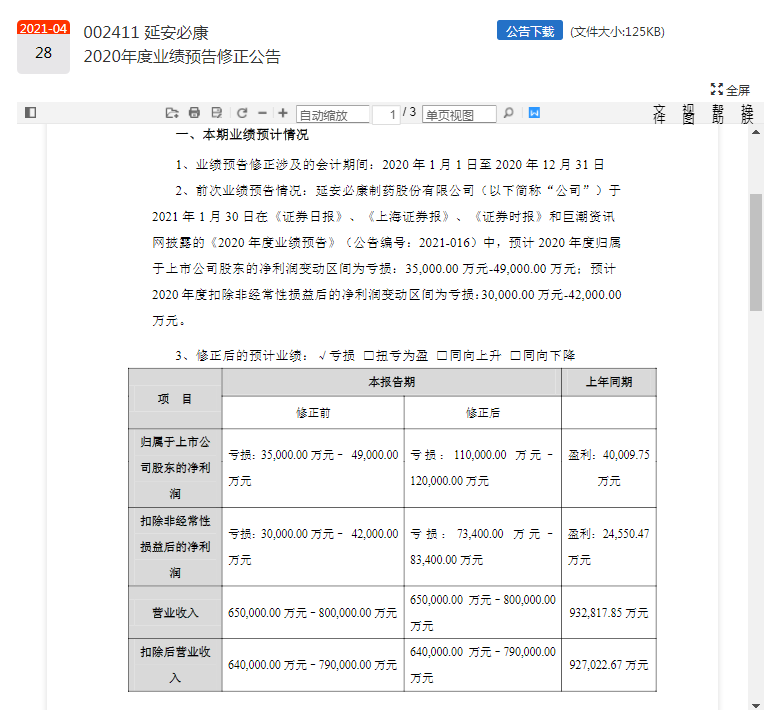Click the 修正后 column header
Screen dimensions: 773x710
coord(483,413)
